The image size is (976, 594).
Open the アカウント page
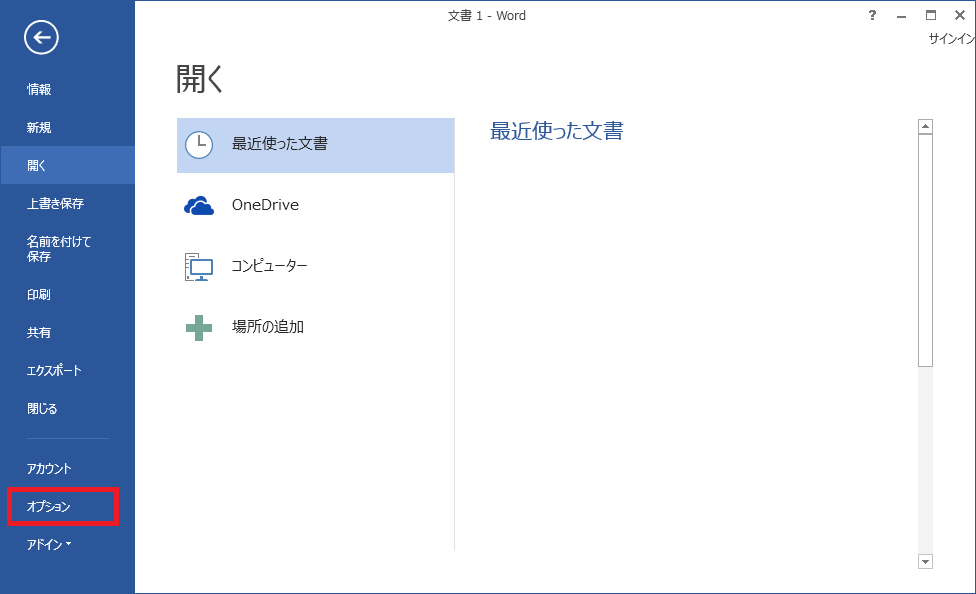(x=49, y=469)
